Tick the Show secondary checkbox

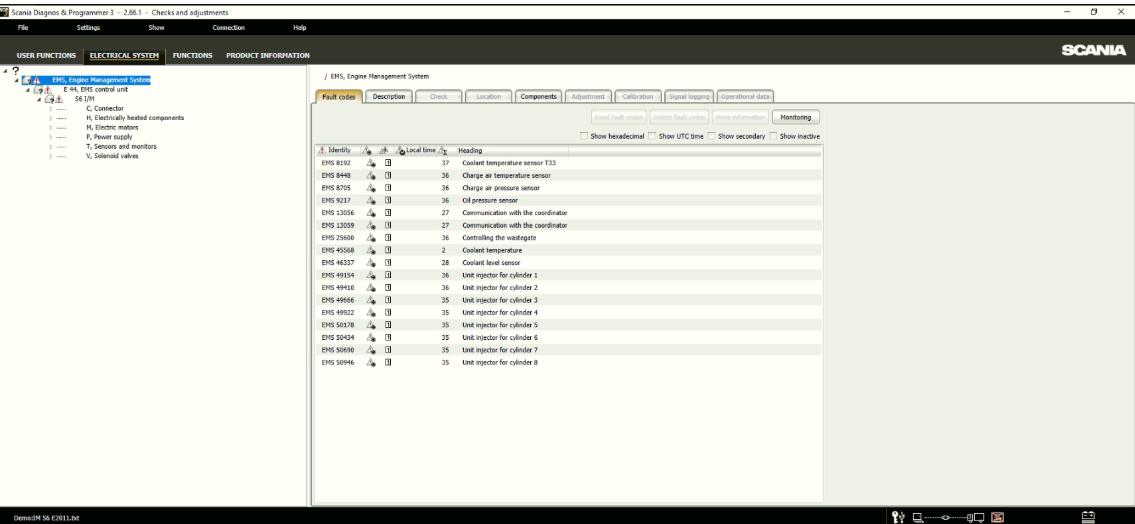pos(712,135)
